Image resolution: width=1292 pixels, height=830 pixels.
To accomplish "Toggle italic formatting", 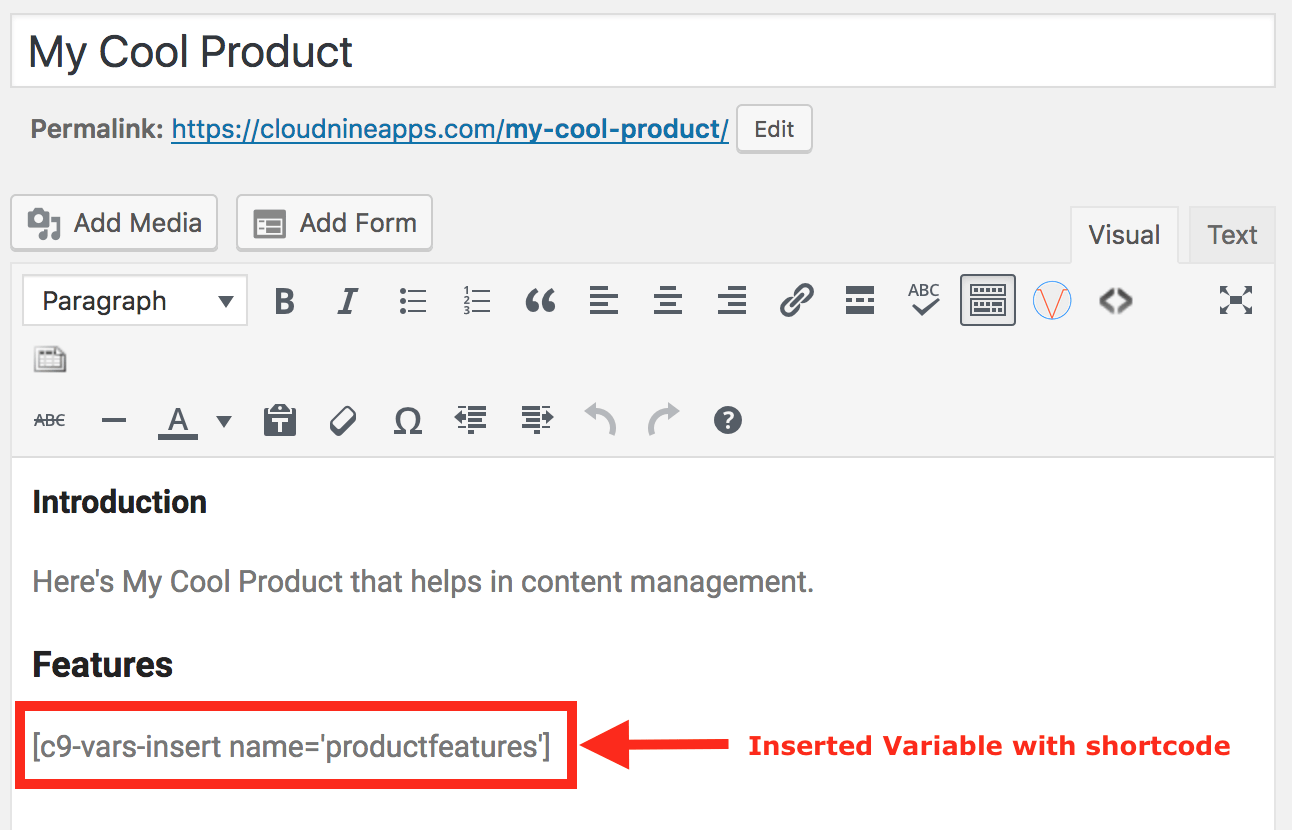I will [x=347, y=300].
